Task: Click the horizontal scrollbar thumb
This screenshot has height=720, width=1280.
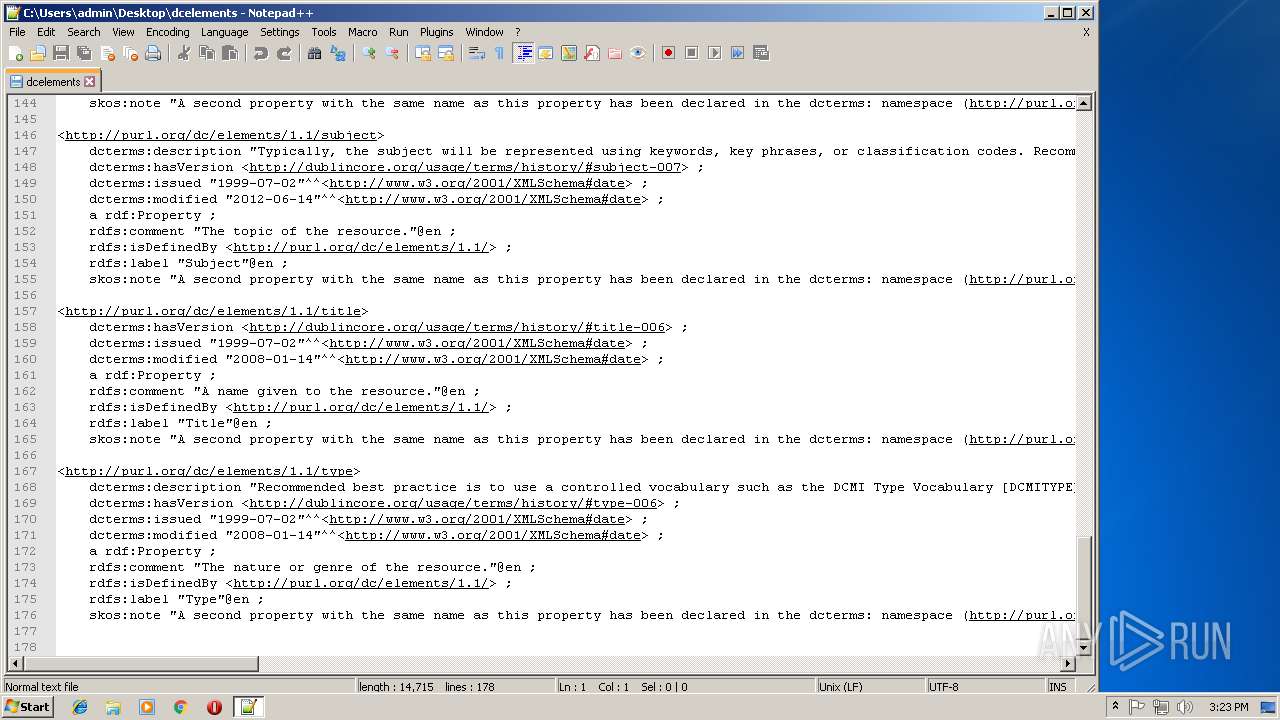Action: 140,664
